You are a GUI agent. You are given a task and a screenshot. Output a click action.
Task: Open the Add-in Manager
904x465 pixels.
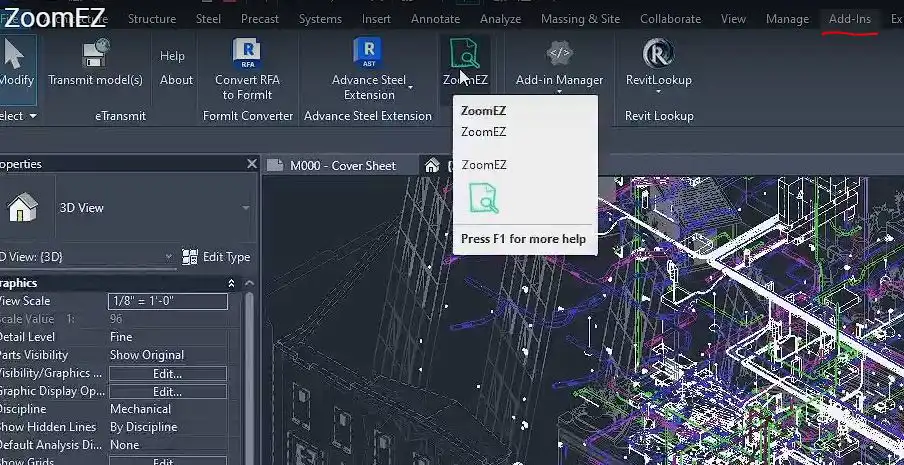[x=559, y=63]
